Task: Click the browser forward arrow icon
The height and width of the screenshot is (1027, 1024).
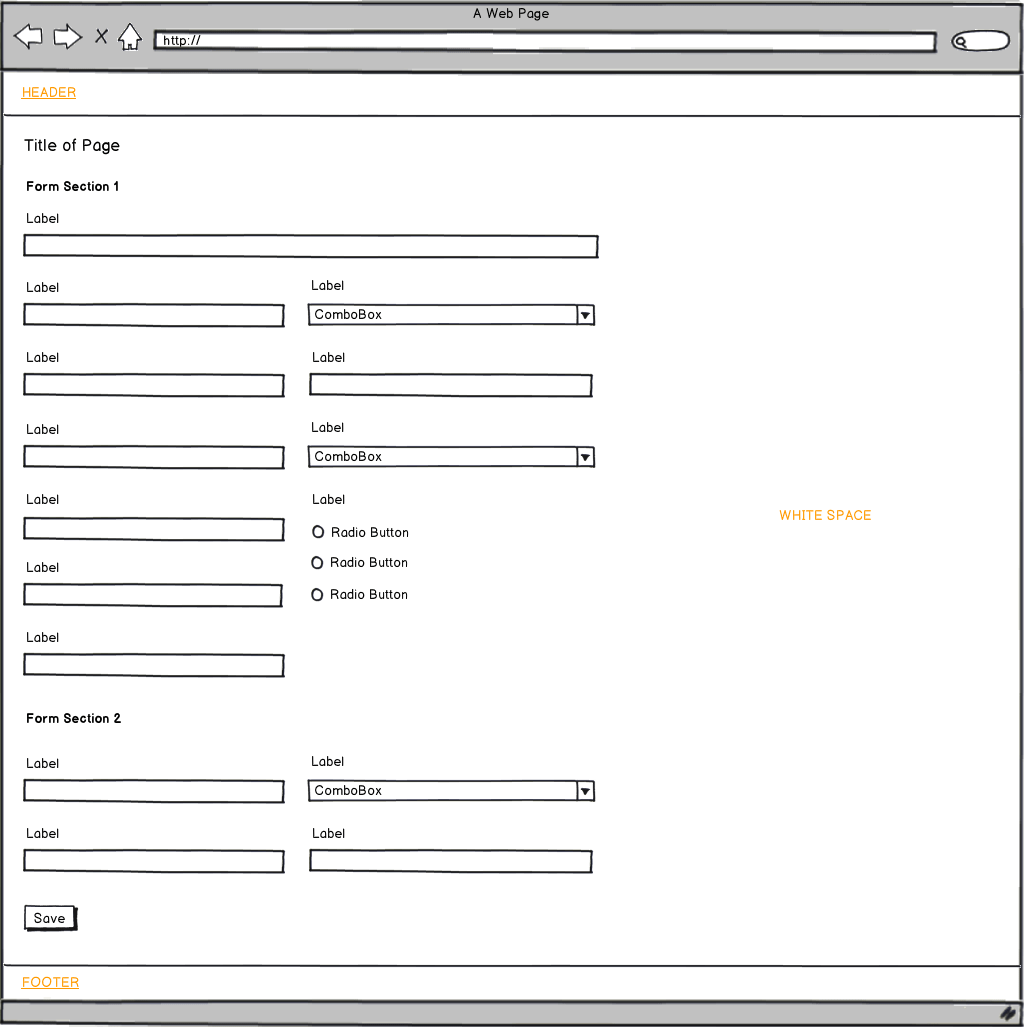Action: [67, 37]
